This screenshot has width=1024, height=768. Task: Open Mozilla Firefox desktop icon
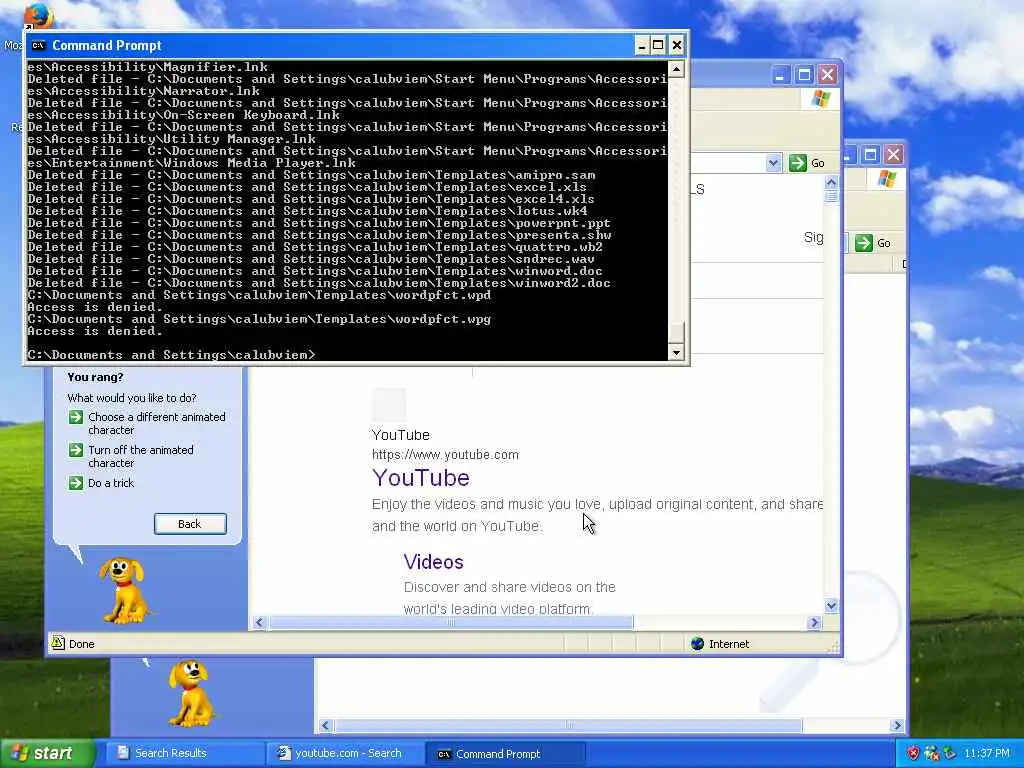point(37,15)
